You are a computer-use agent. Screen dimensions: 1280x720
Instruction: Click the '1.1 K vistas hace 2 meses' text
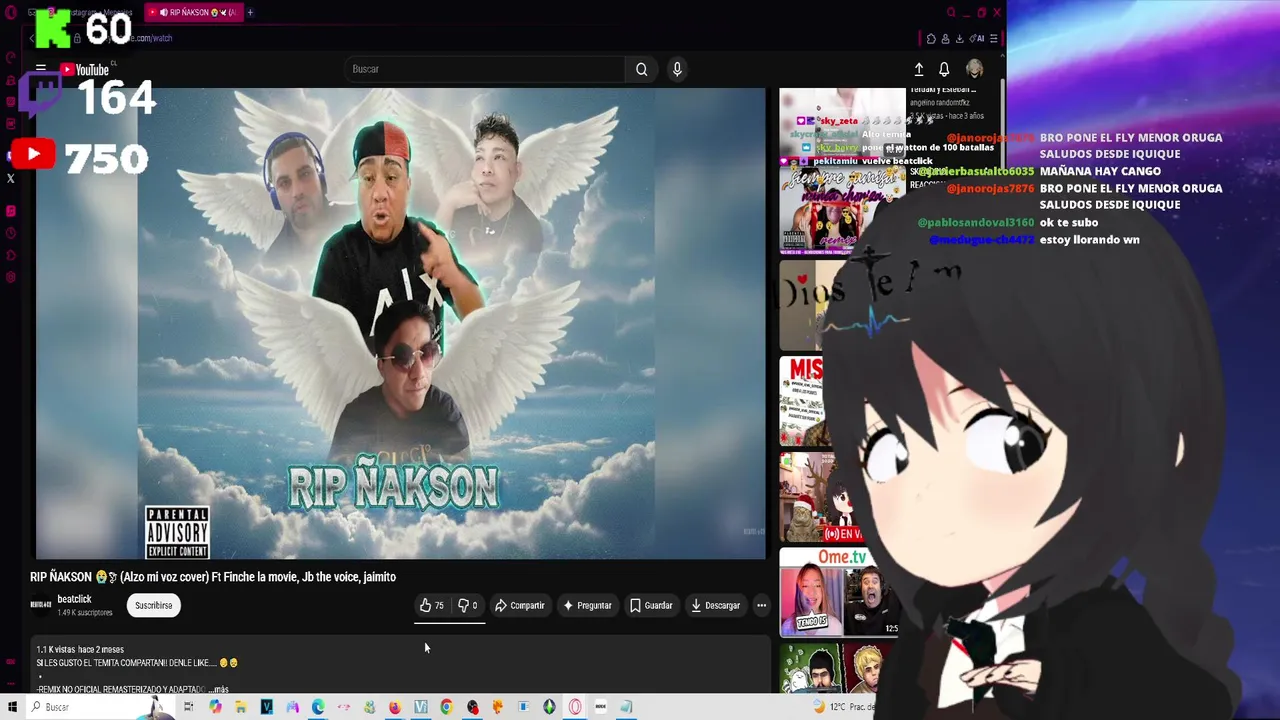[x=80, y=649]
